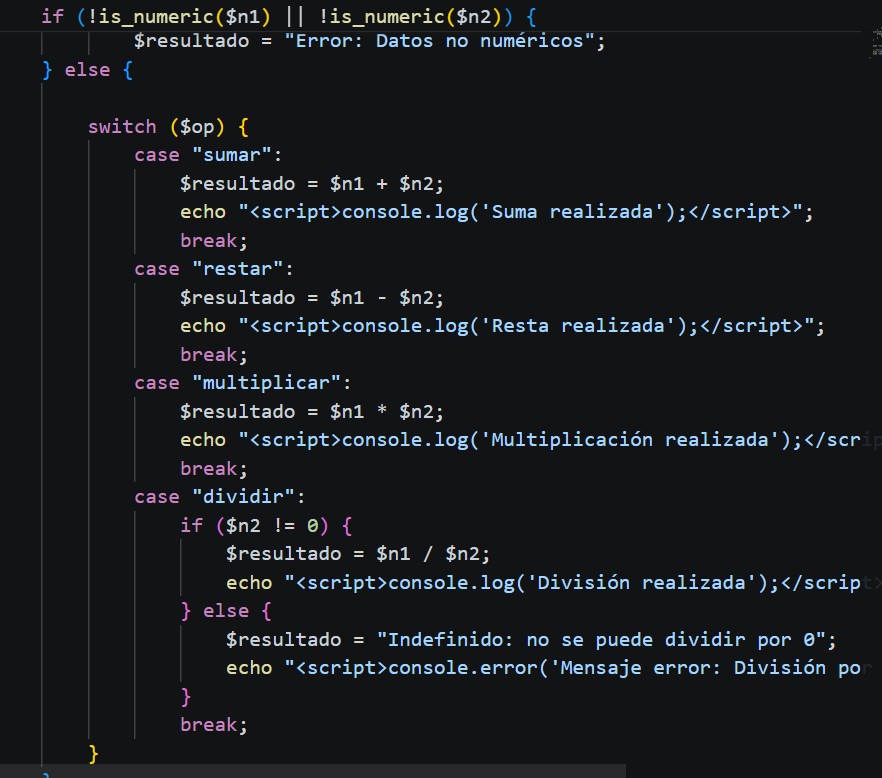Image resolution: width=882 pixels, height=778 pixels.
Task: Click the break under the restar case
Action: click(214, 355)
